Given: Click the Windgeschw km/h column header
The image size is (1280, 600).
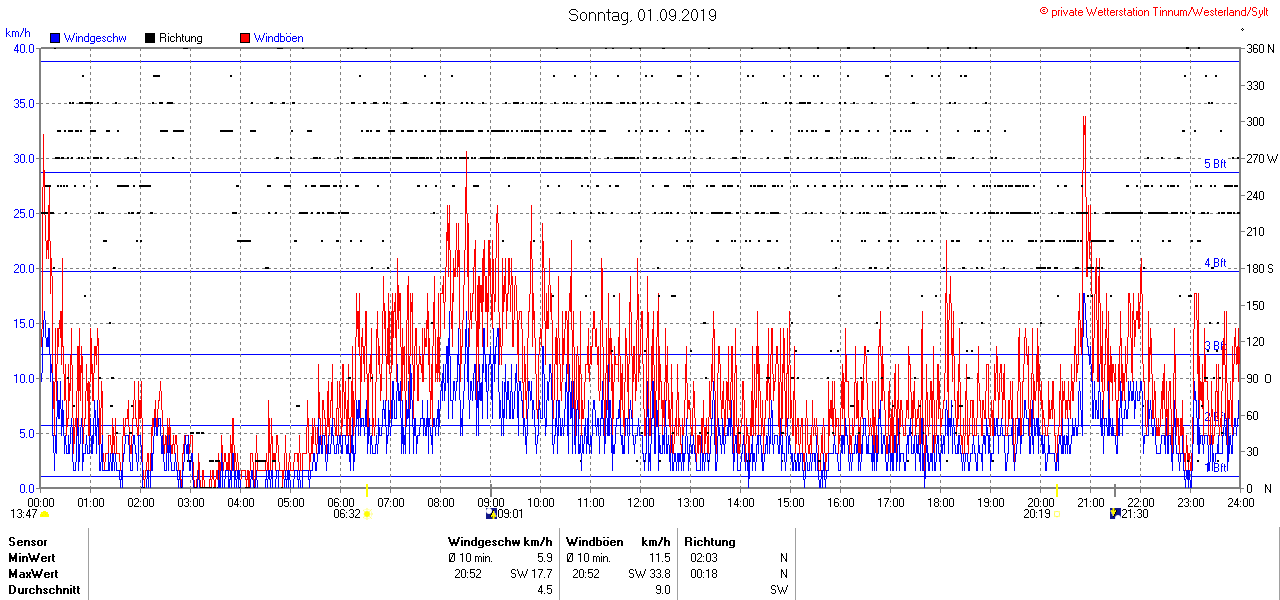Looking at the screenshot, I should tap(500, 542).
